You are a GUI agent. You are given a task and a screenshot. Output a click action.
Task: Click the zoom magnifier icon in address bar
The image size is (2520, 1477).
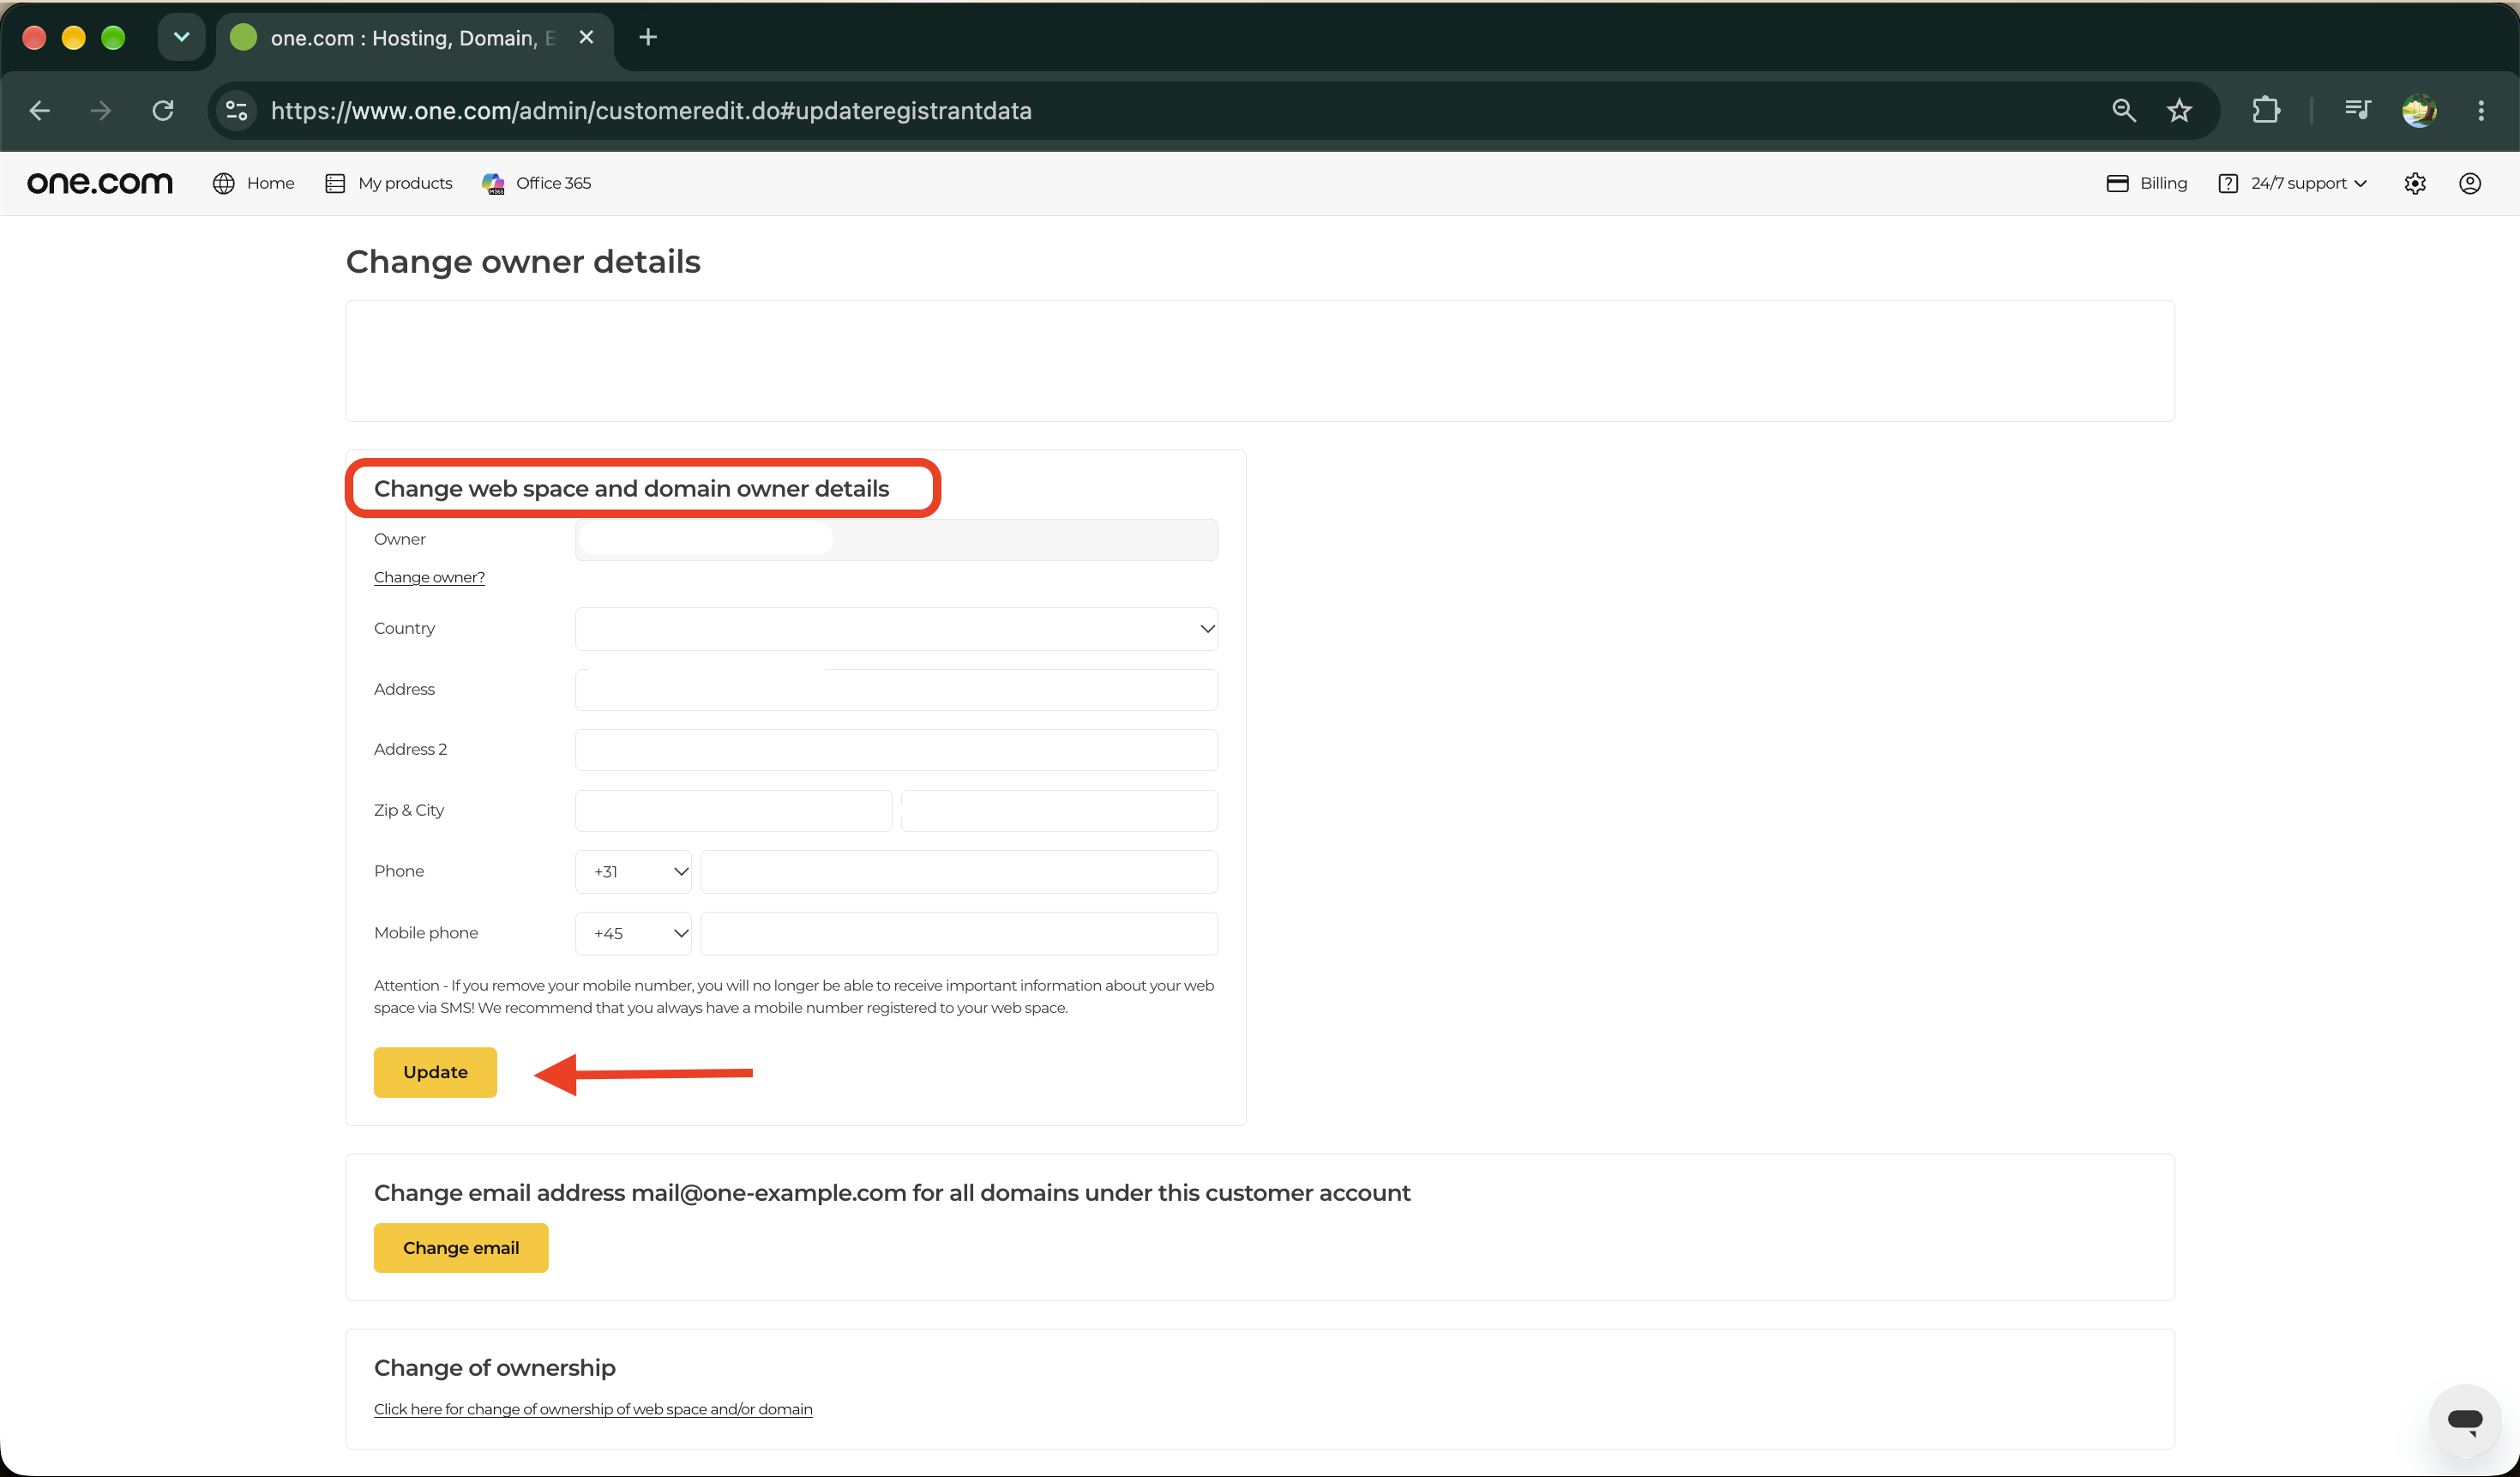tap(2124, 110)
